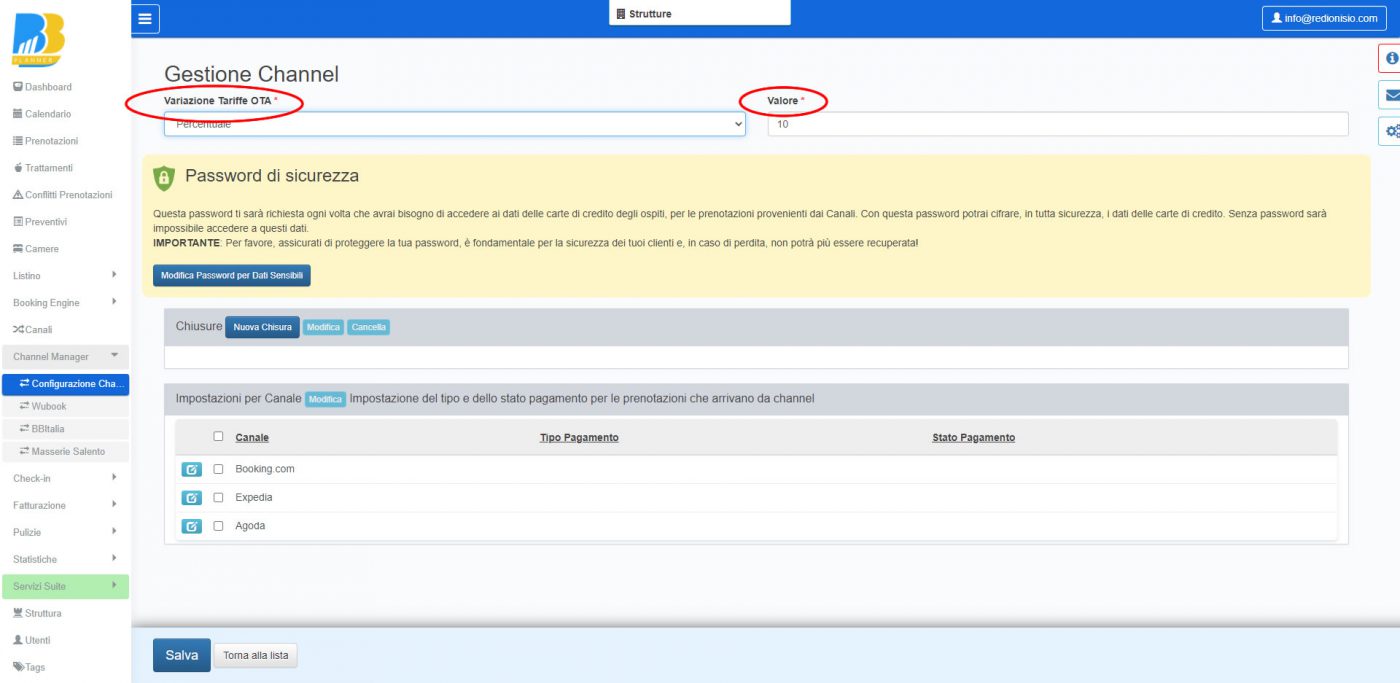Click the Conflitti Prenotazioni warning icon
This screenshot has height=683, width=1400.
[x=18, y=195]
